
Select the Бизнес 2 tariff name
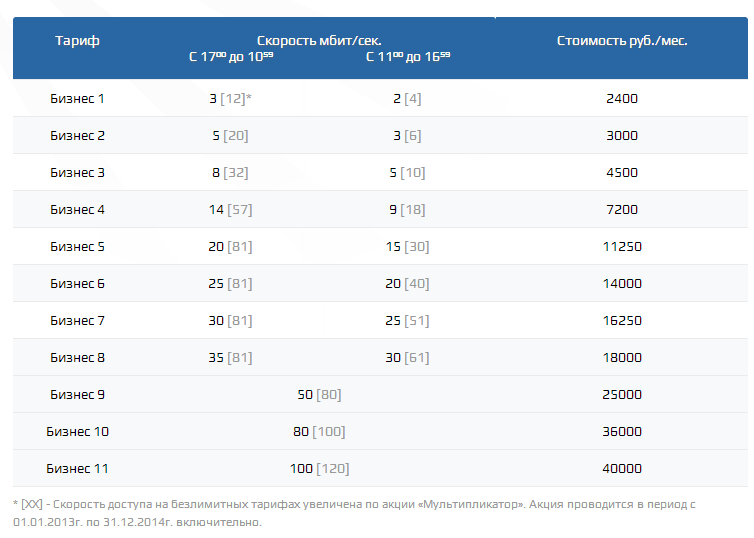tap(77, 135)
